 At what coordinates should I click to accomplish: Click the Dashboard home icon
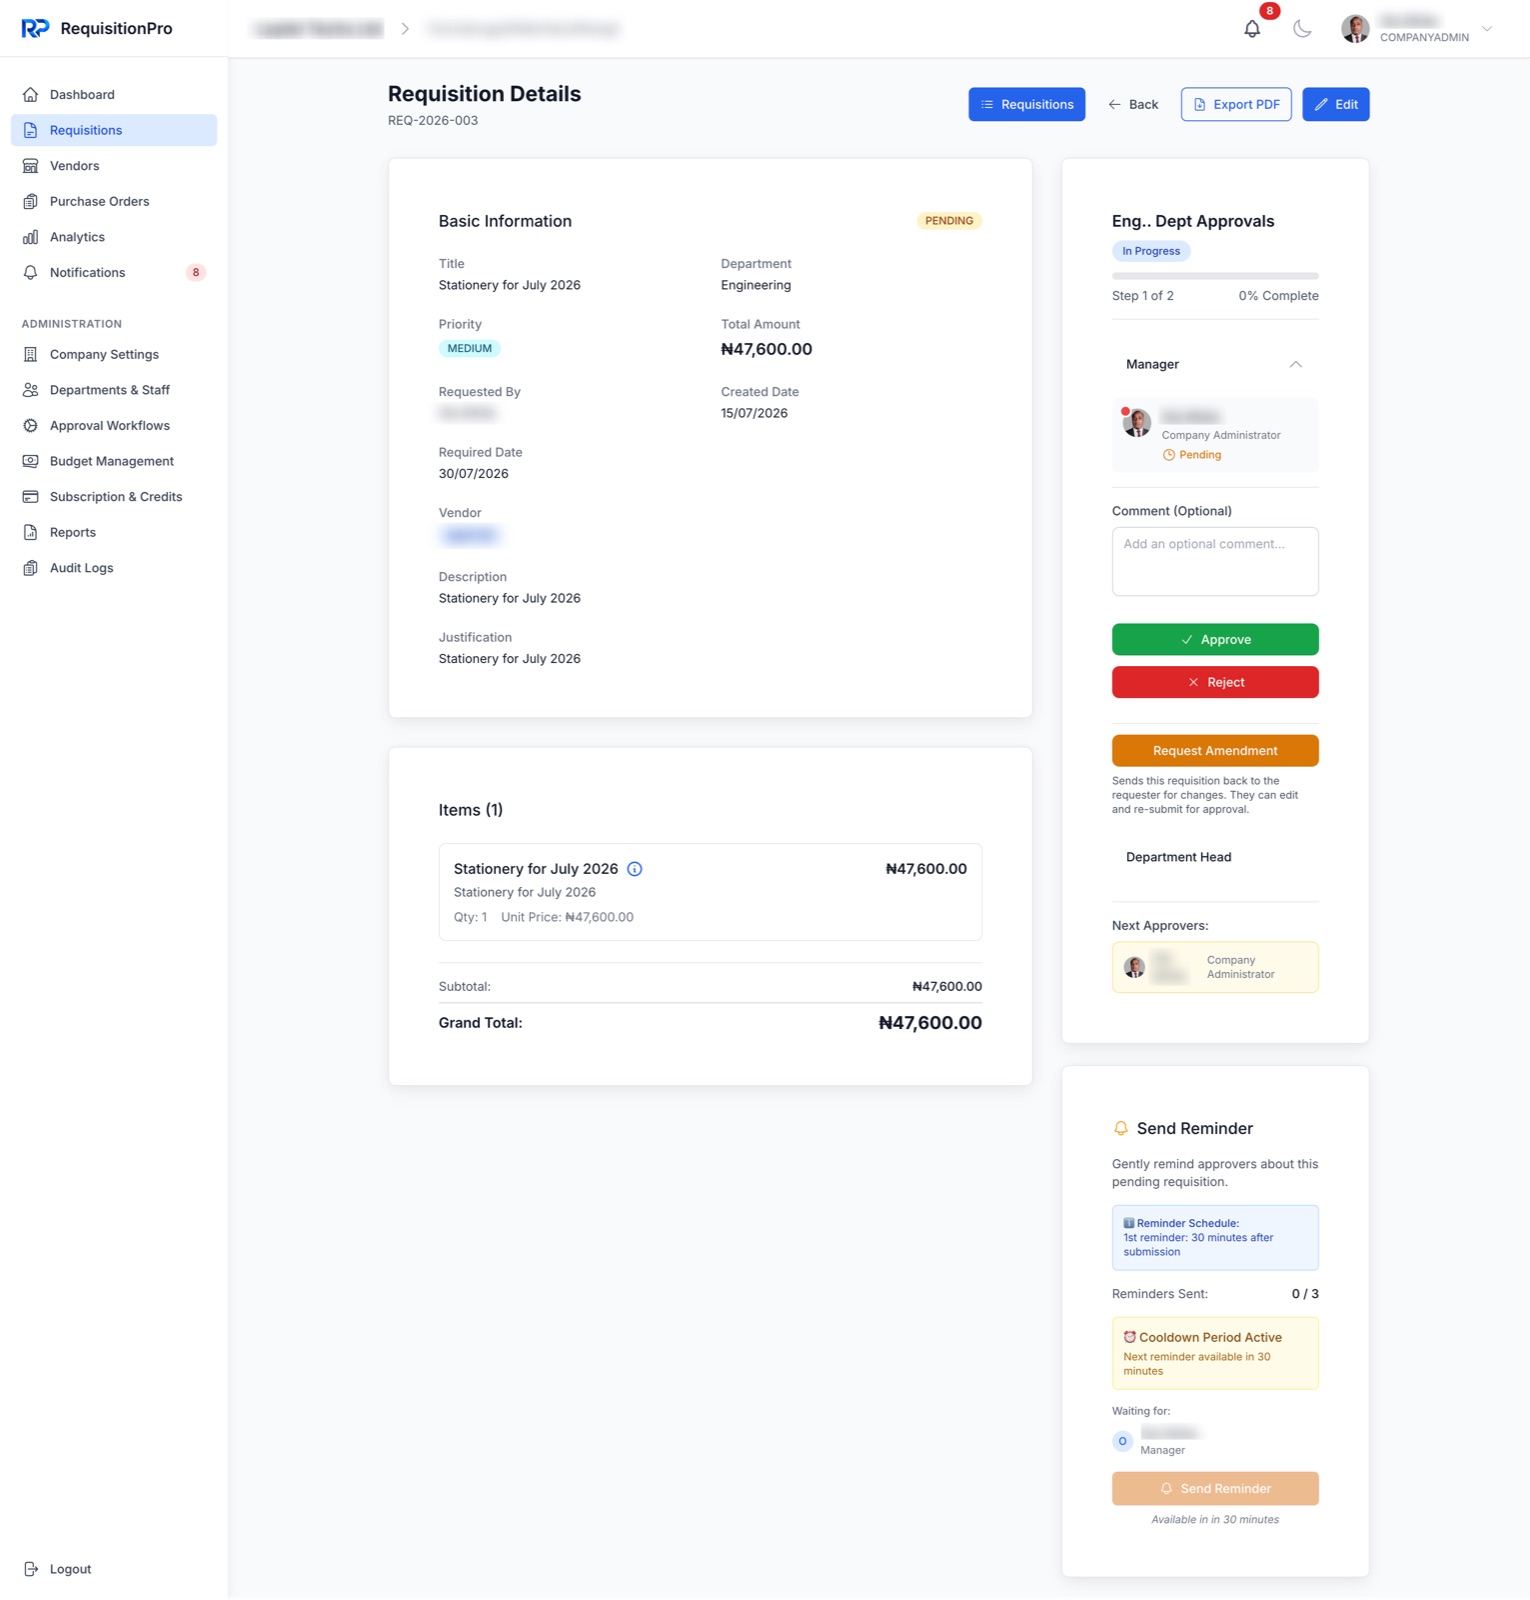point(31,95)
